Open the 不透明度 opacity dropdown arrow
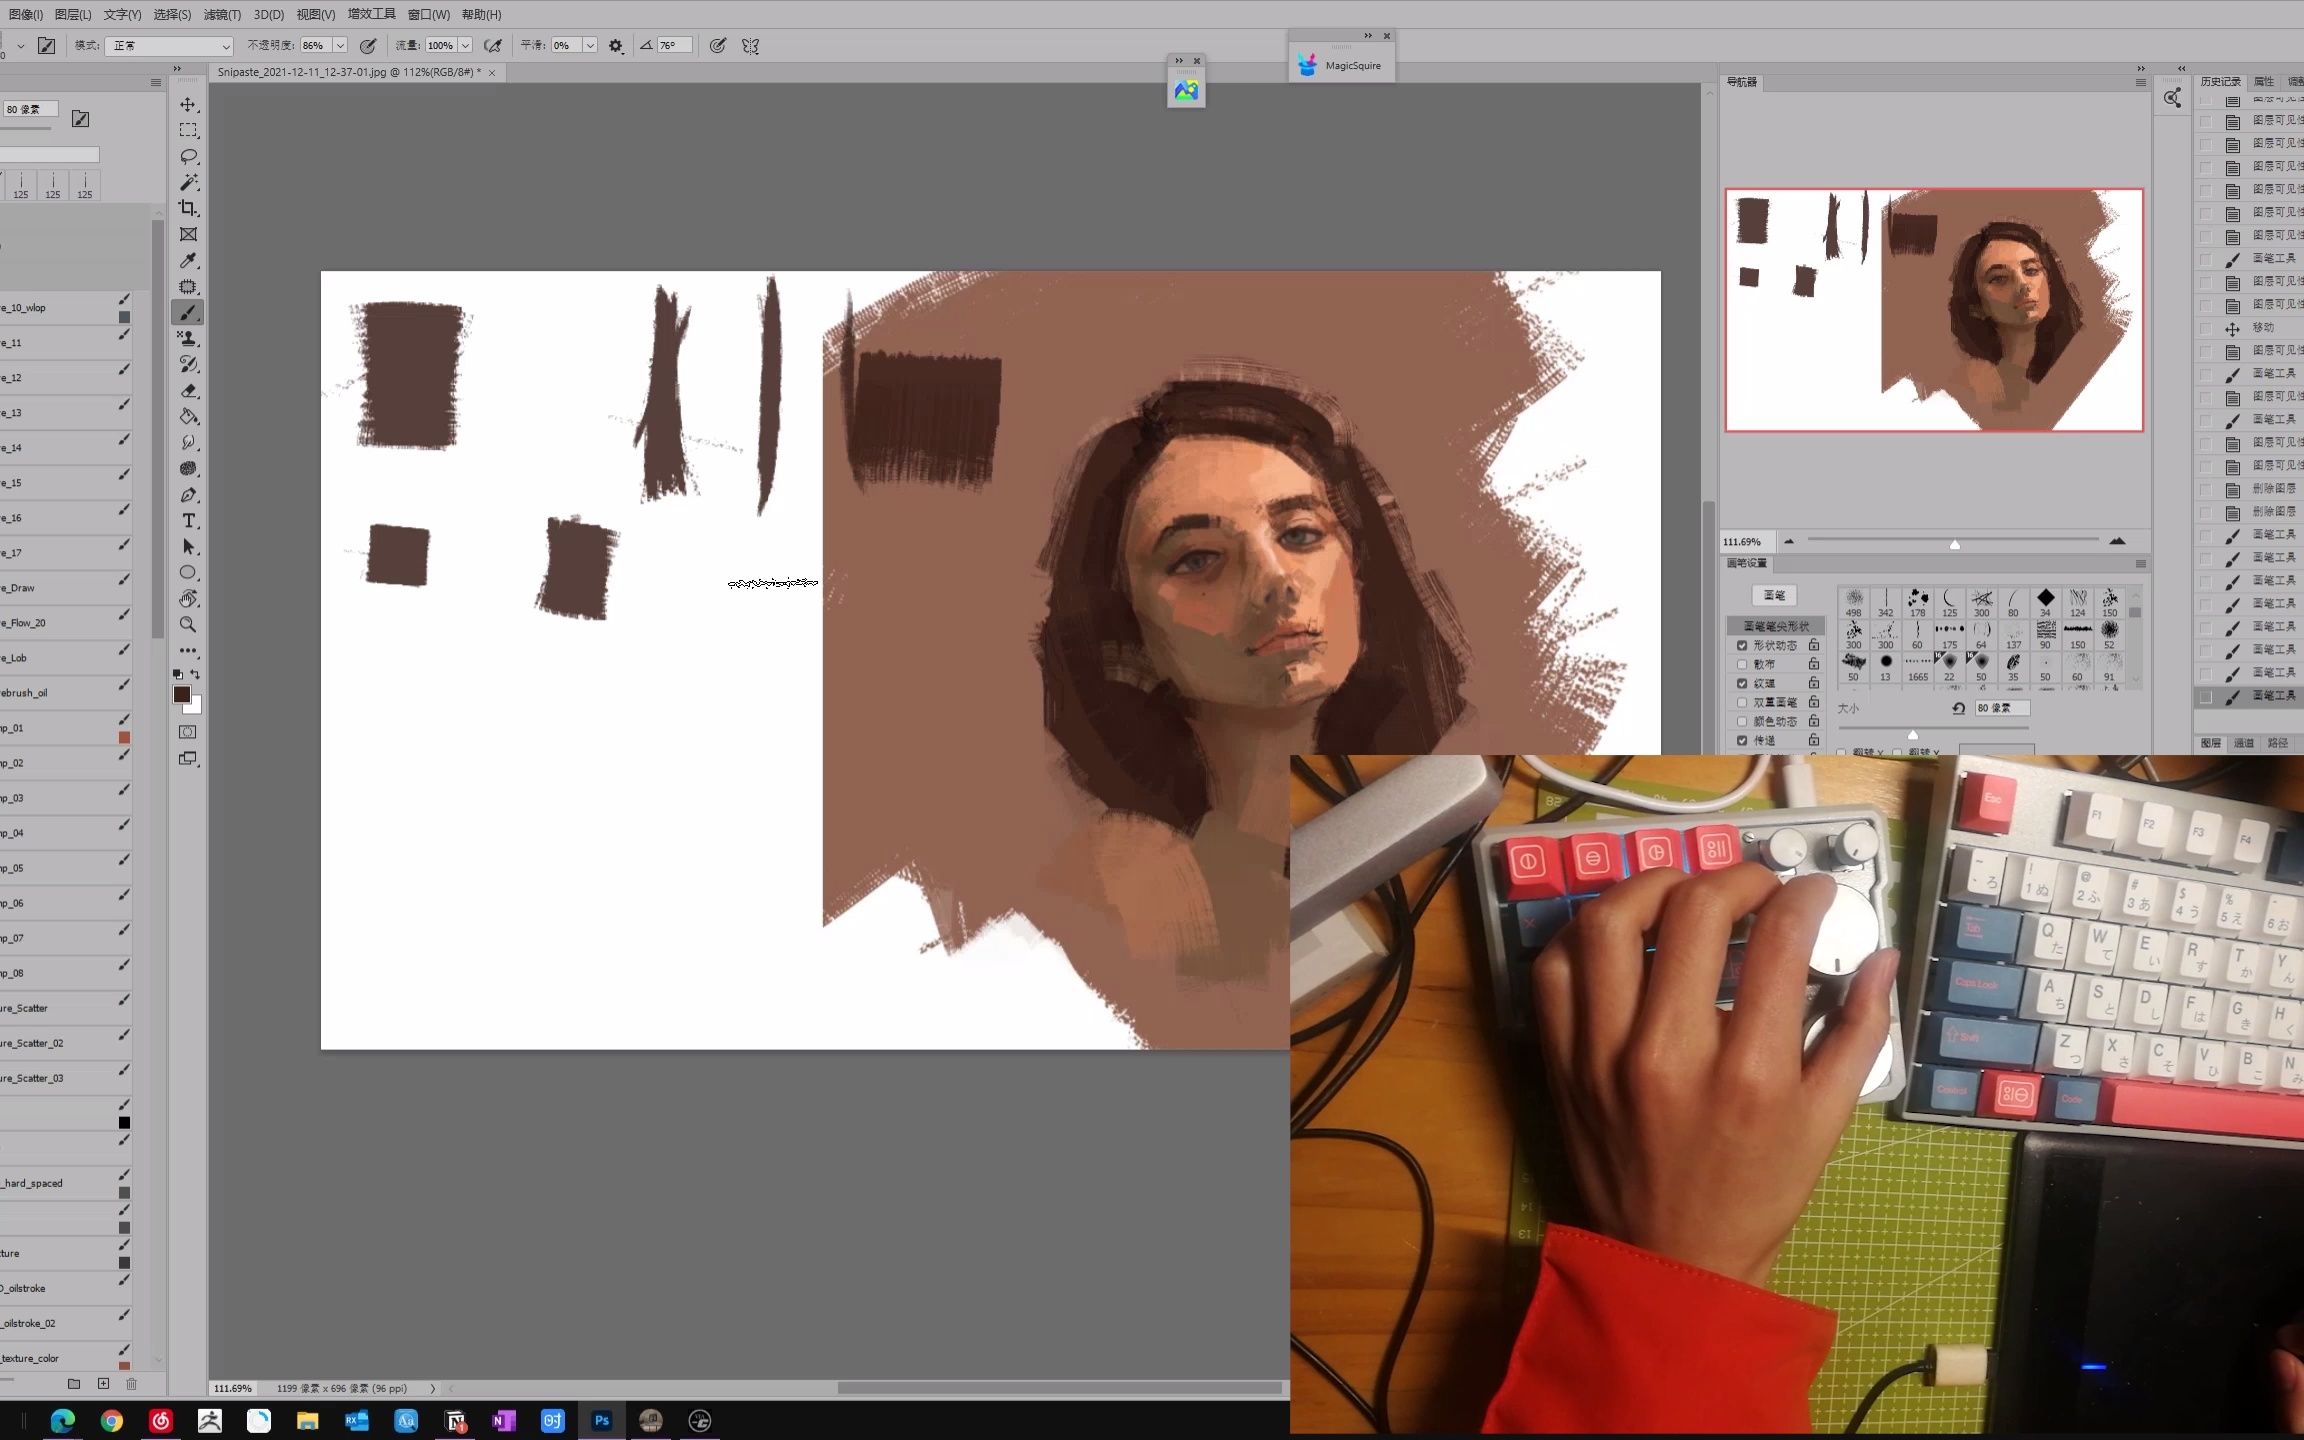The image size is (2304, 1440). pyautogui.click(x=340, y=46)
